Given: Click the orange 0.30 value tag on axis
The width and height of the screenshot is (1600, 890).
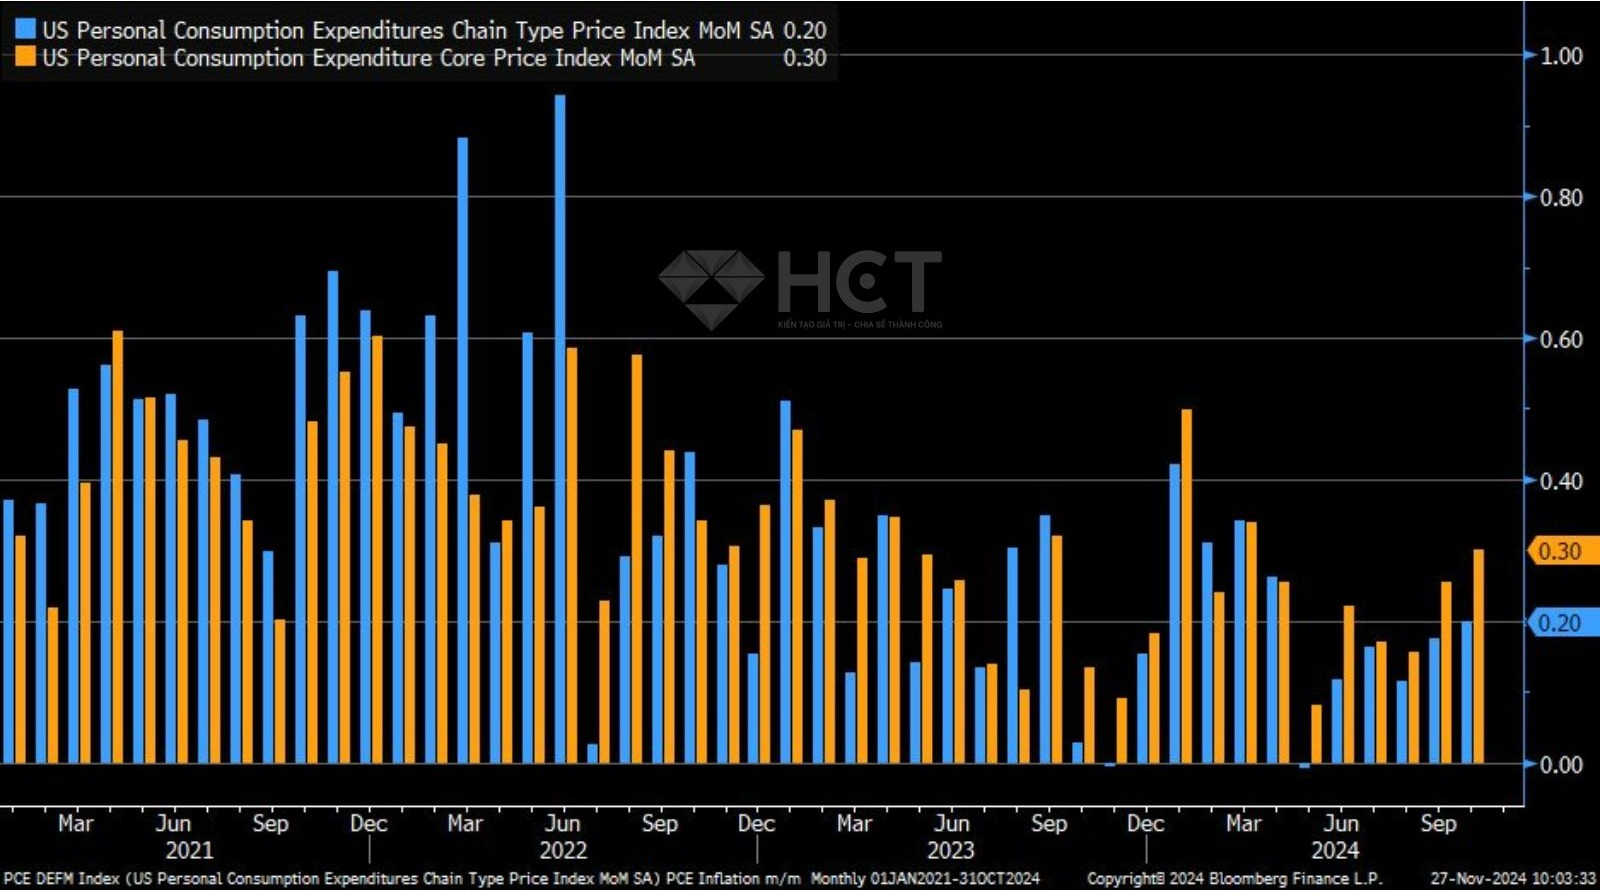Looking at the screenshot, I should point(1562,551).
